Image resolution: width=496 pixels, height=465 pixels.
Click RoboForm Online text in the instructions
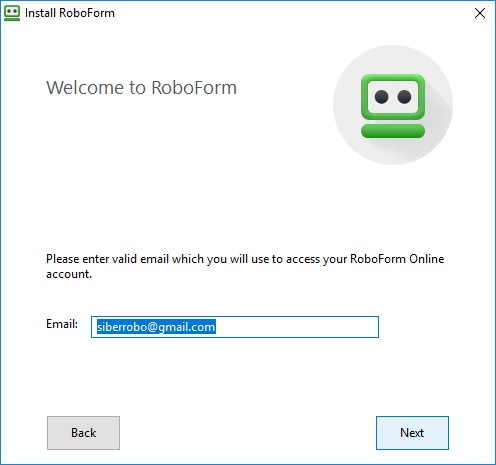tap(397, 259)
